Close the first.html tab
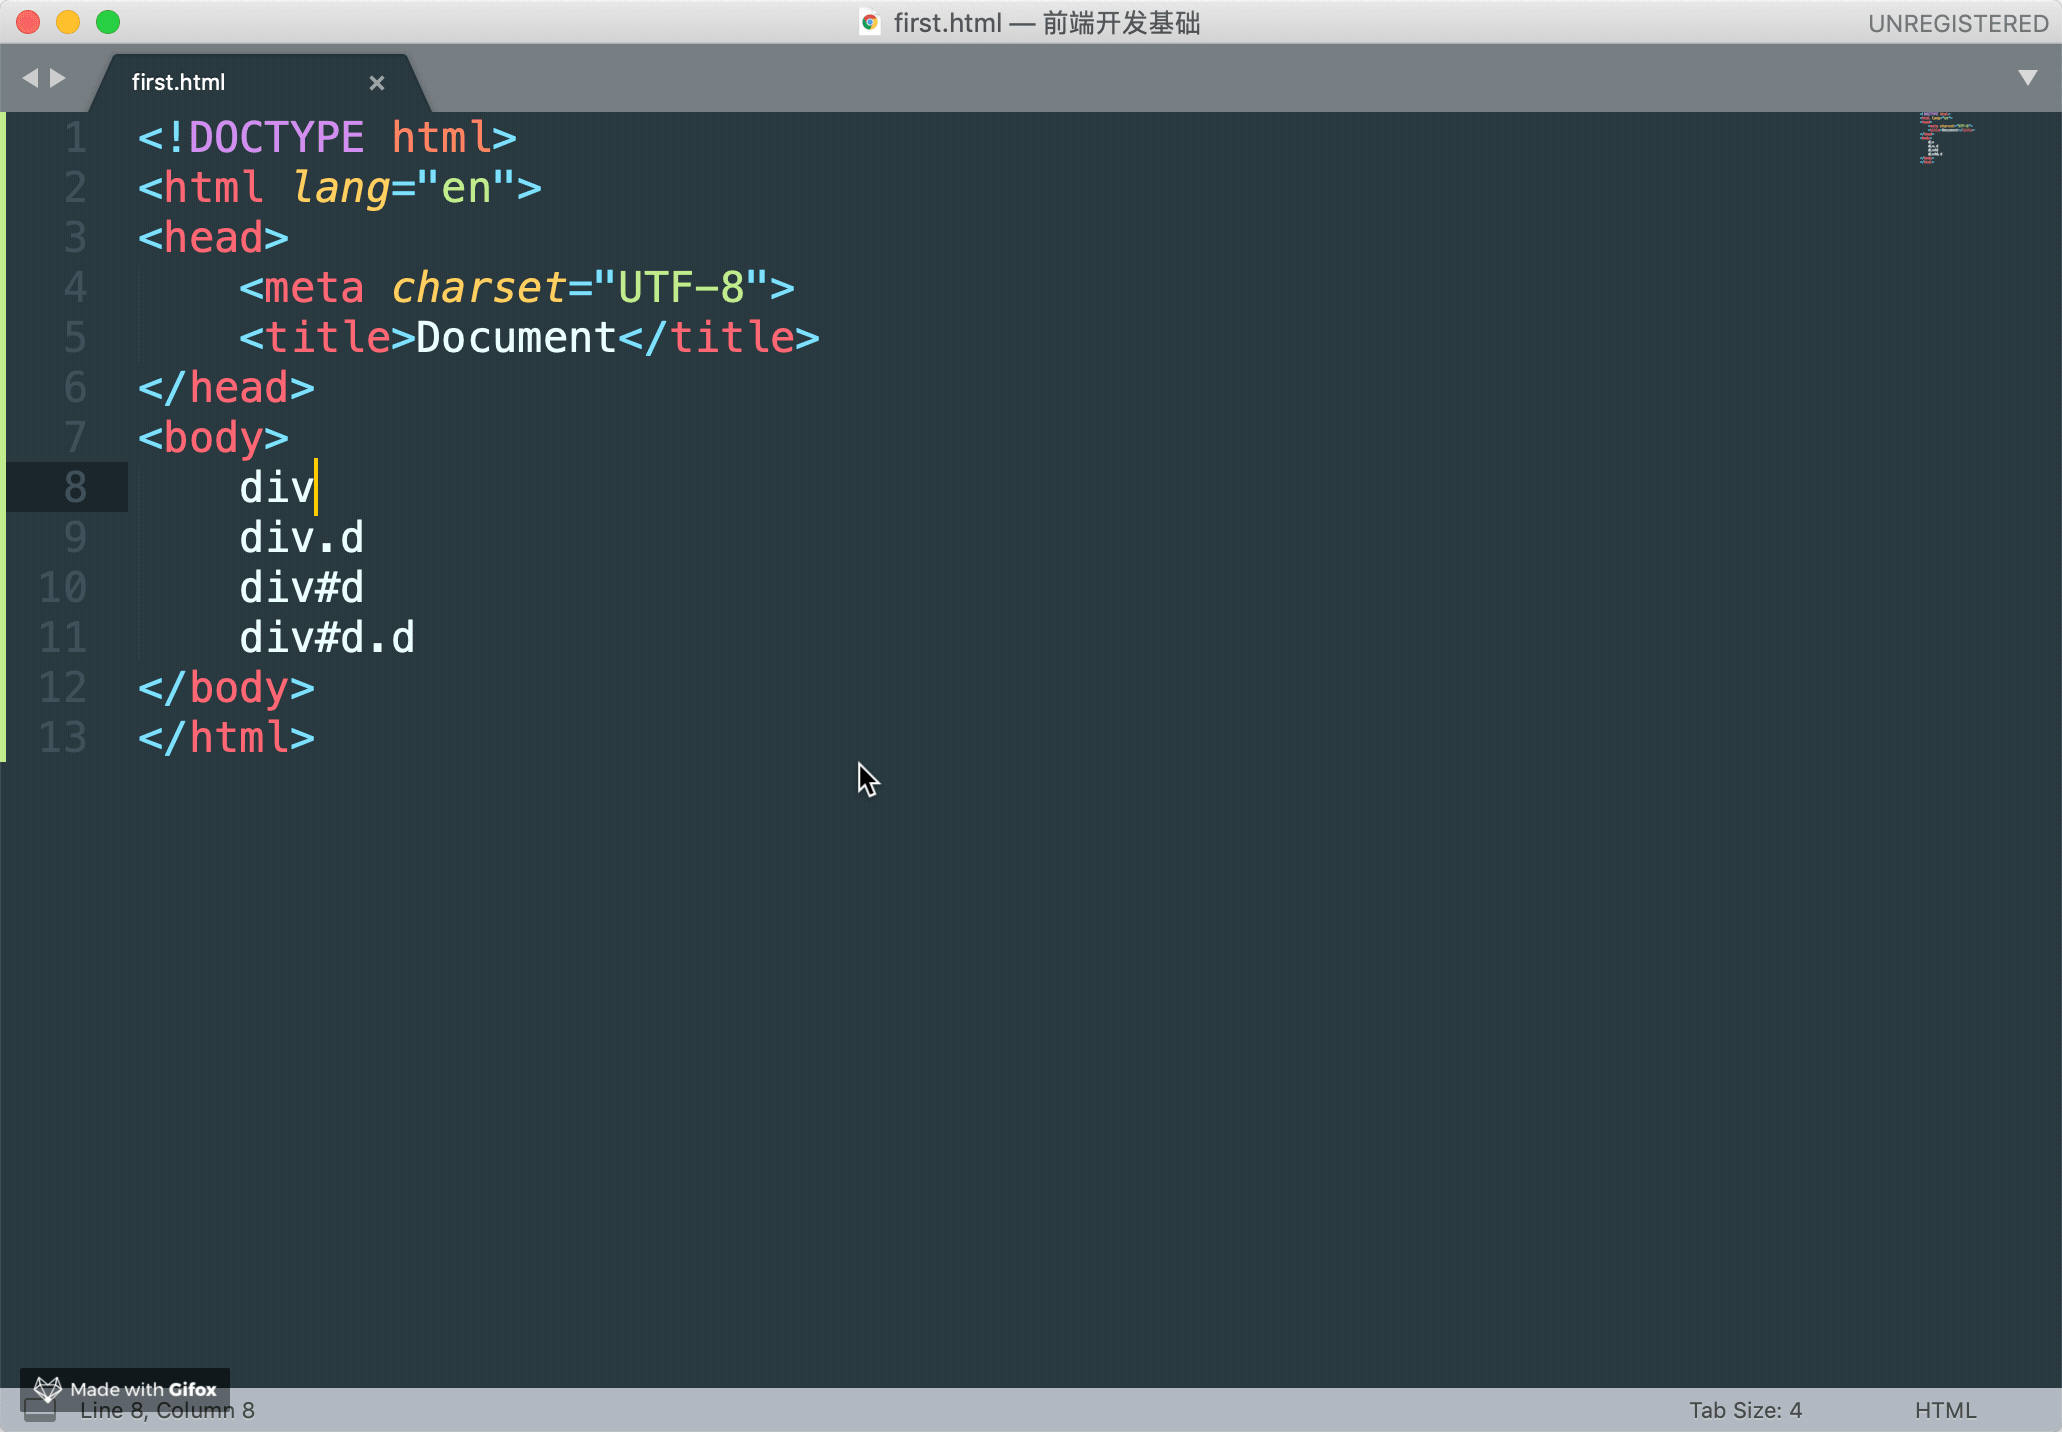2062x1432 pixels. pyautogui.click(x=377, y=83)
